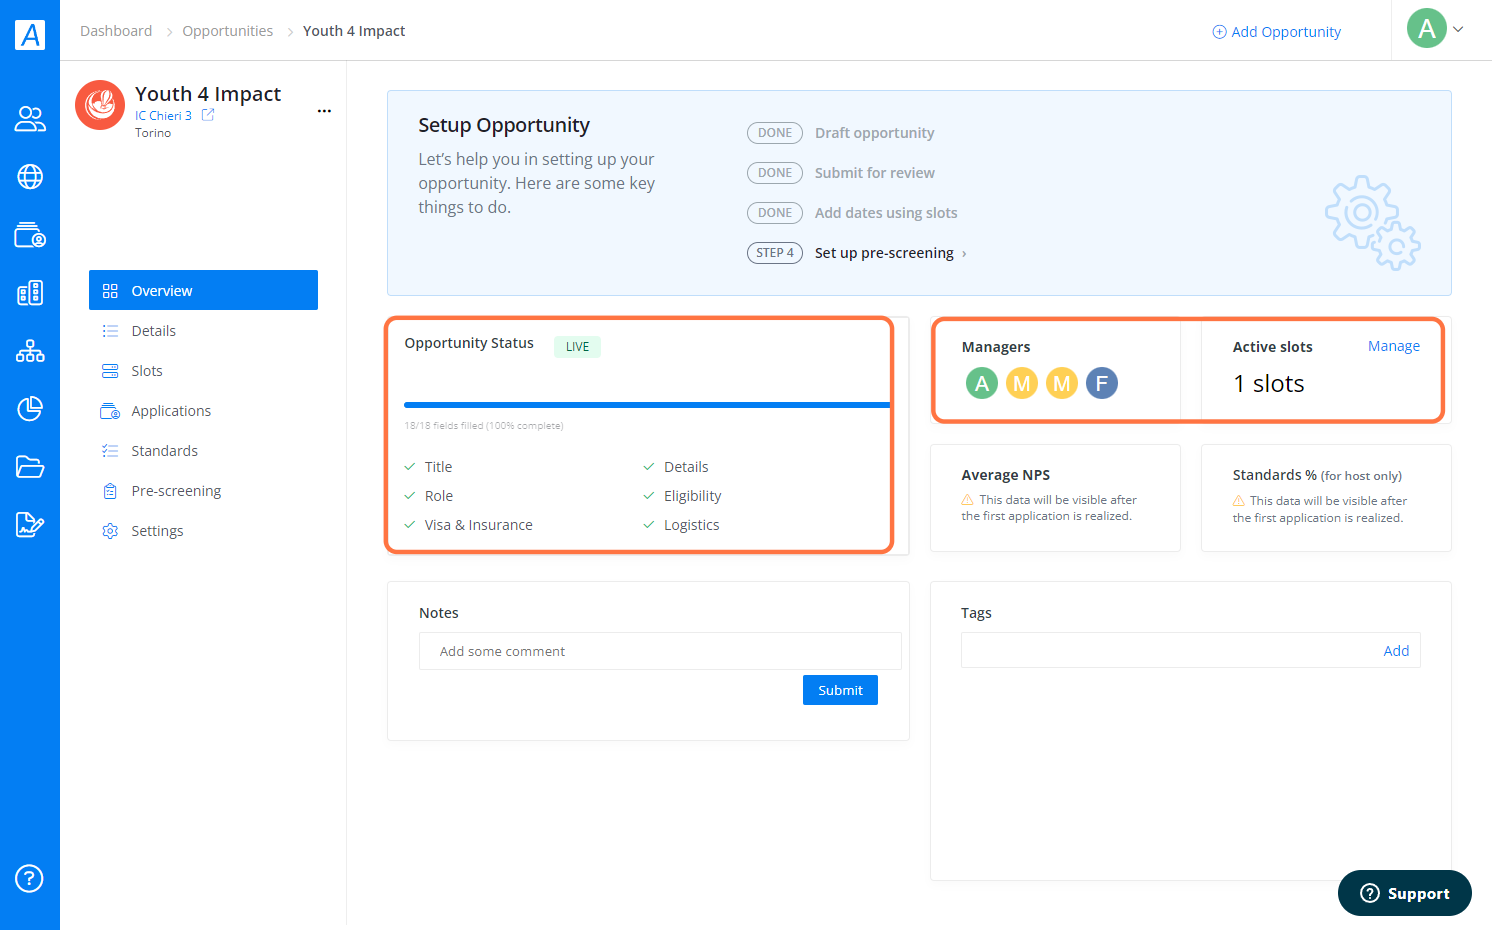Click the completion progress bar
The image size is (1492, 930).
pyautogui.click(x=647, y=405)
